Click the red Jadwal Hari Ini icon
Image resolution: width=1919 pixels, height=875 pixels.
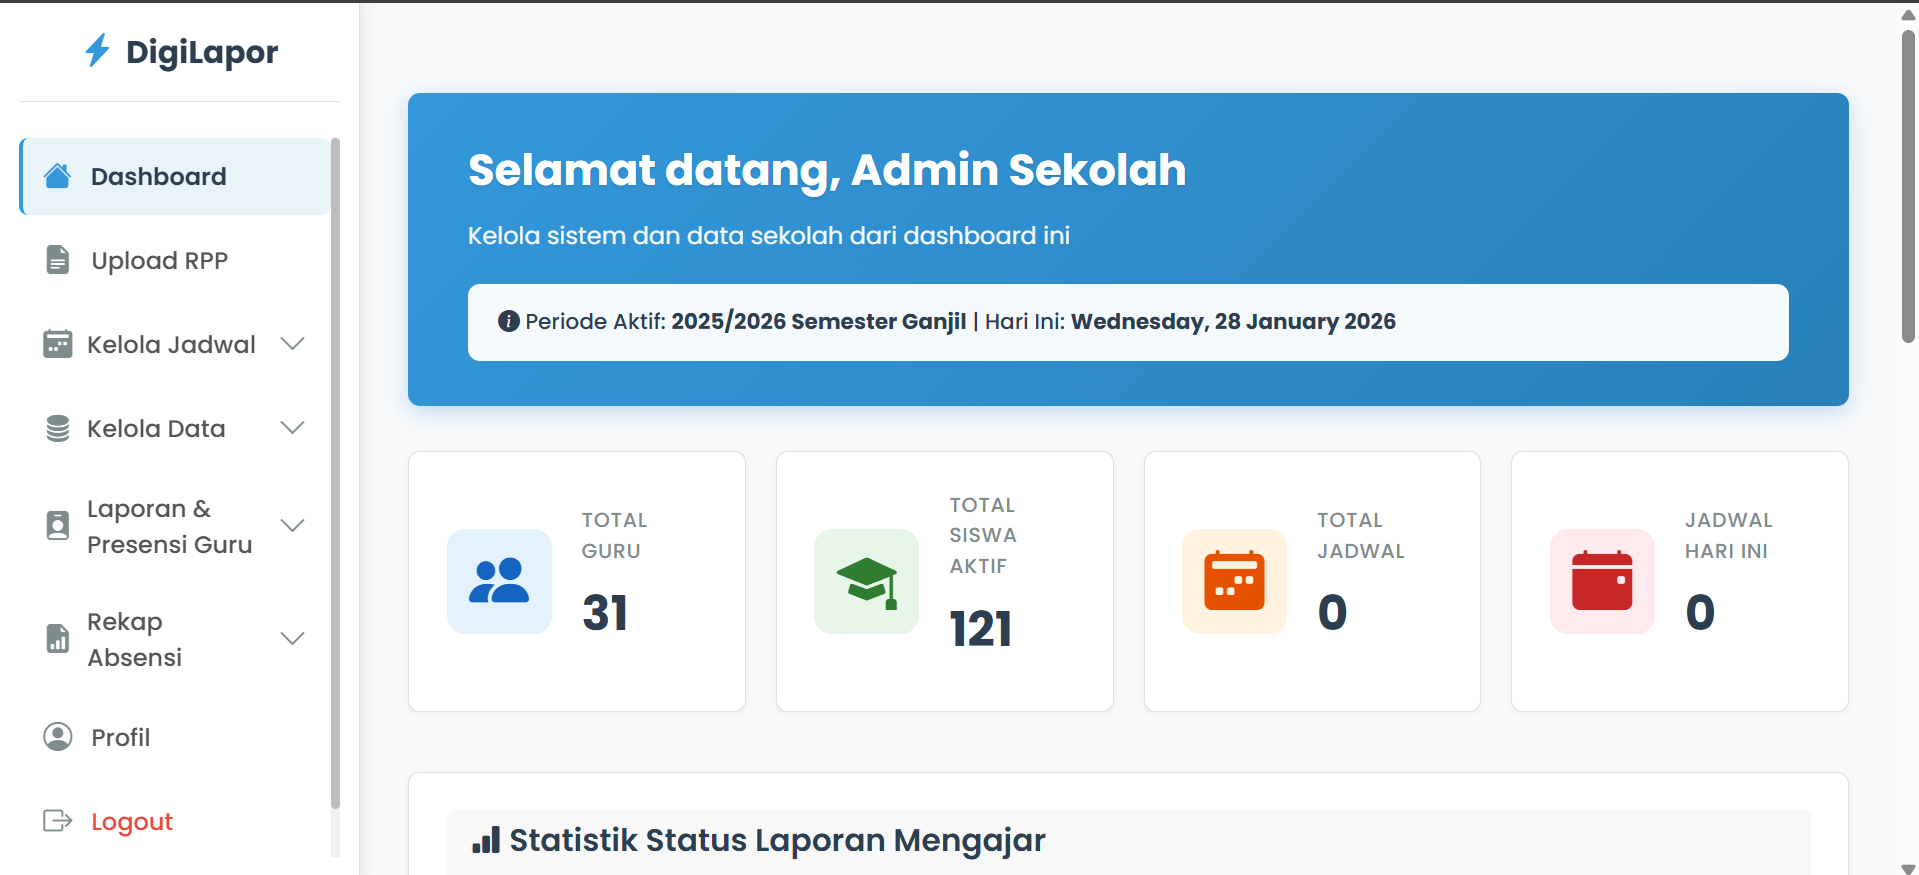(x=1602, y=581)
